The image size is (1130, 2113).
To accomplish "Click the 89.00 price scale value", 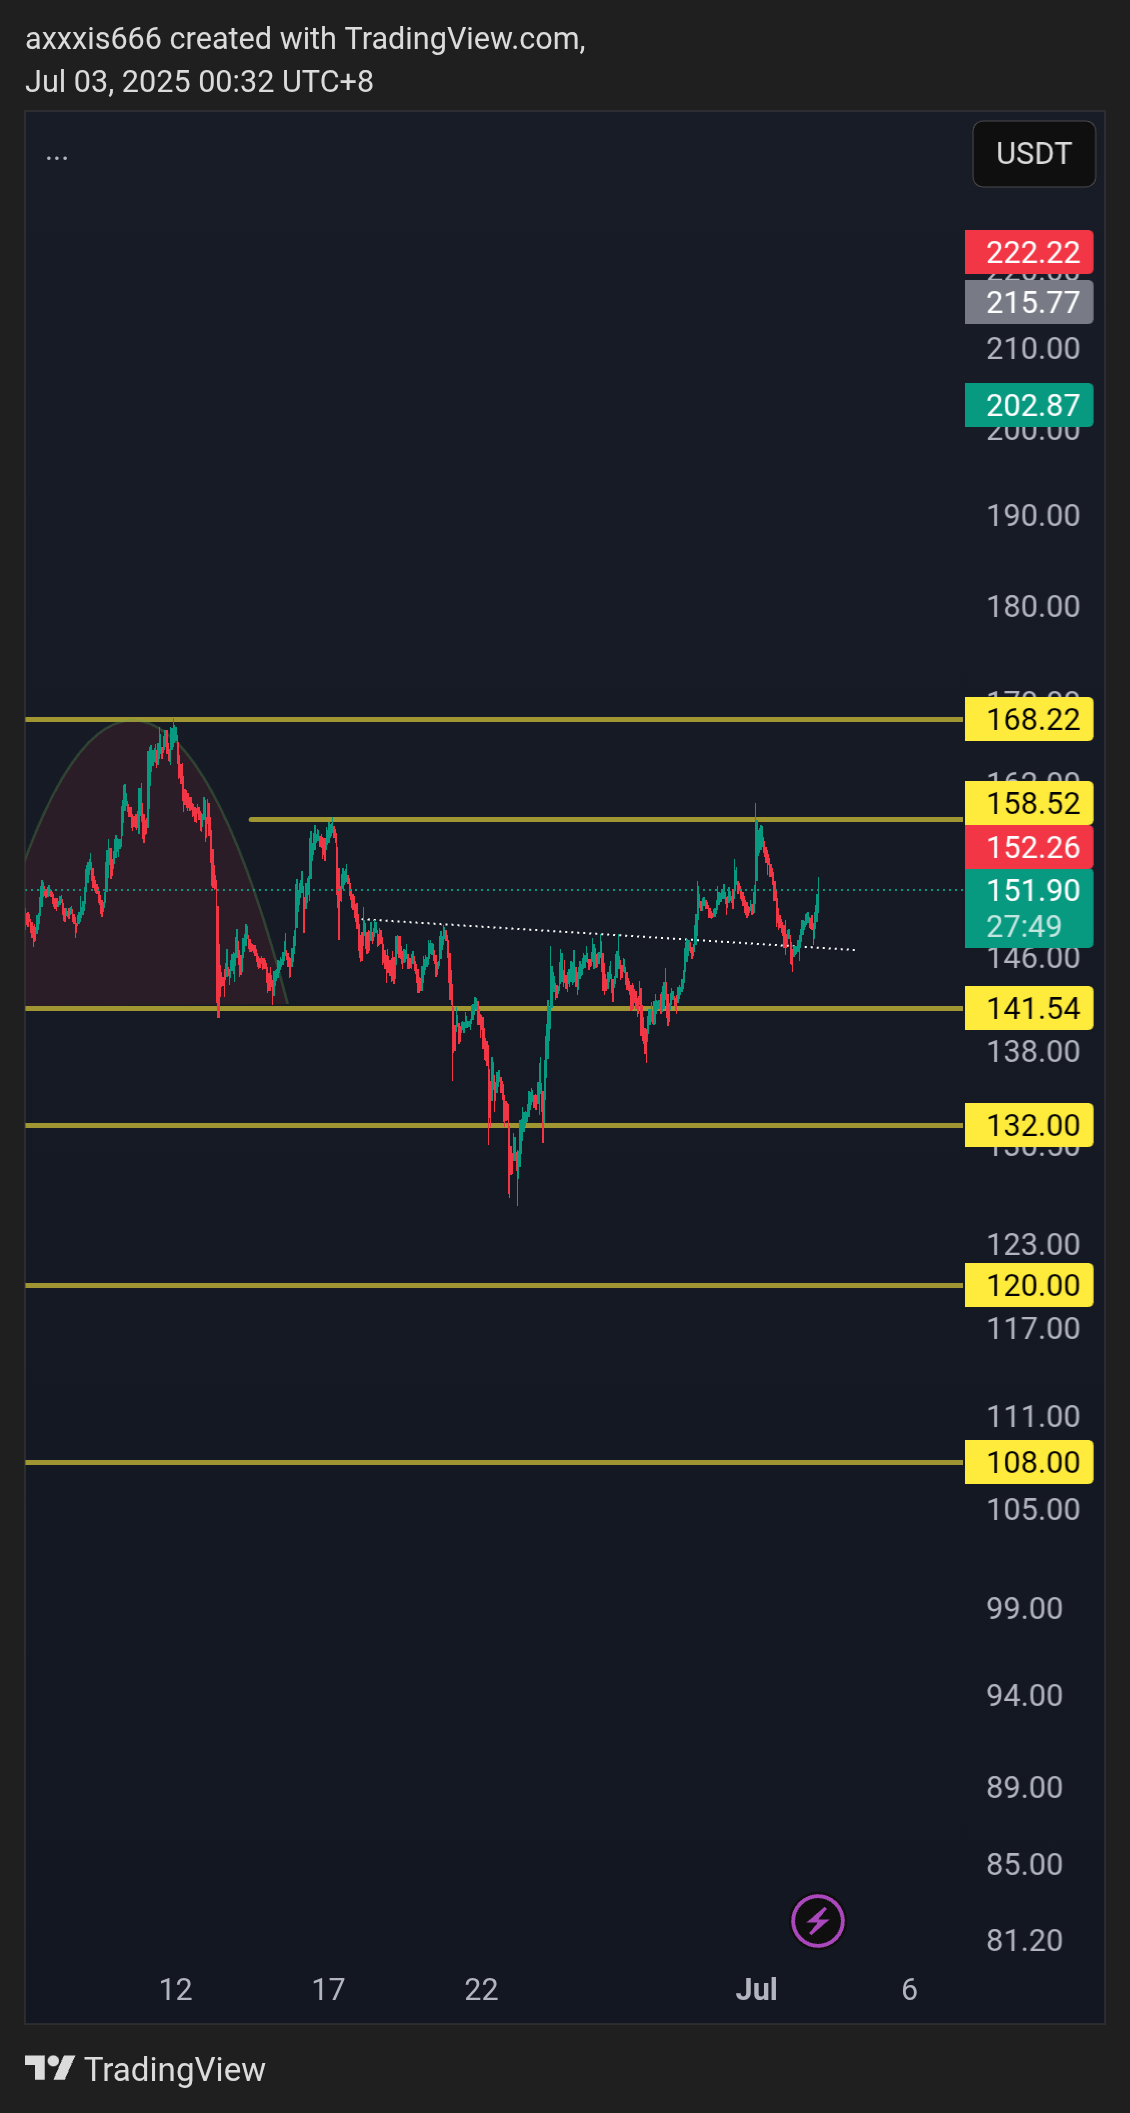I will point(1024,1787).
